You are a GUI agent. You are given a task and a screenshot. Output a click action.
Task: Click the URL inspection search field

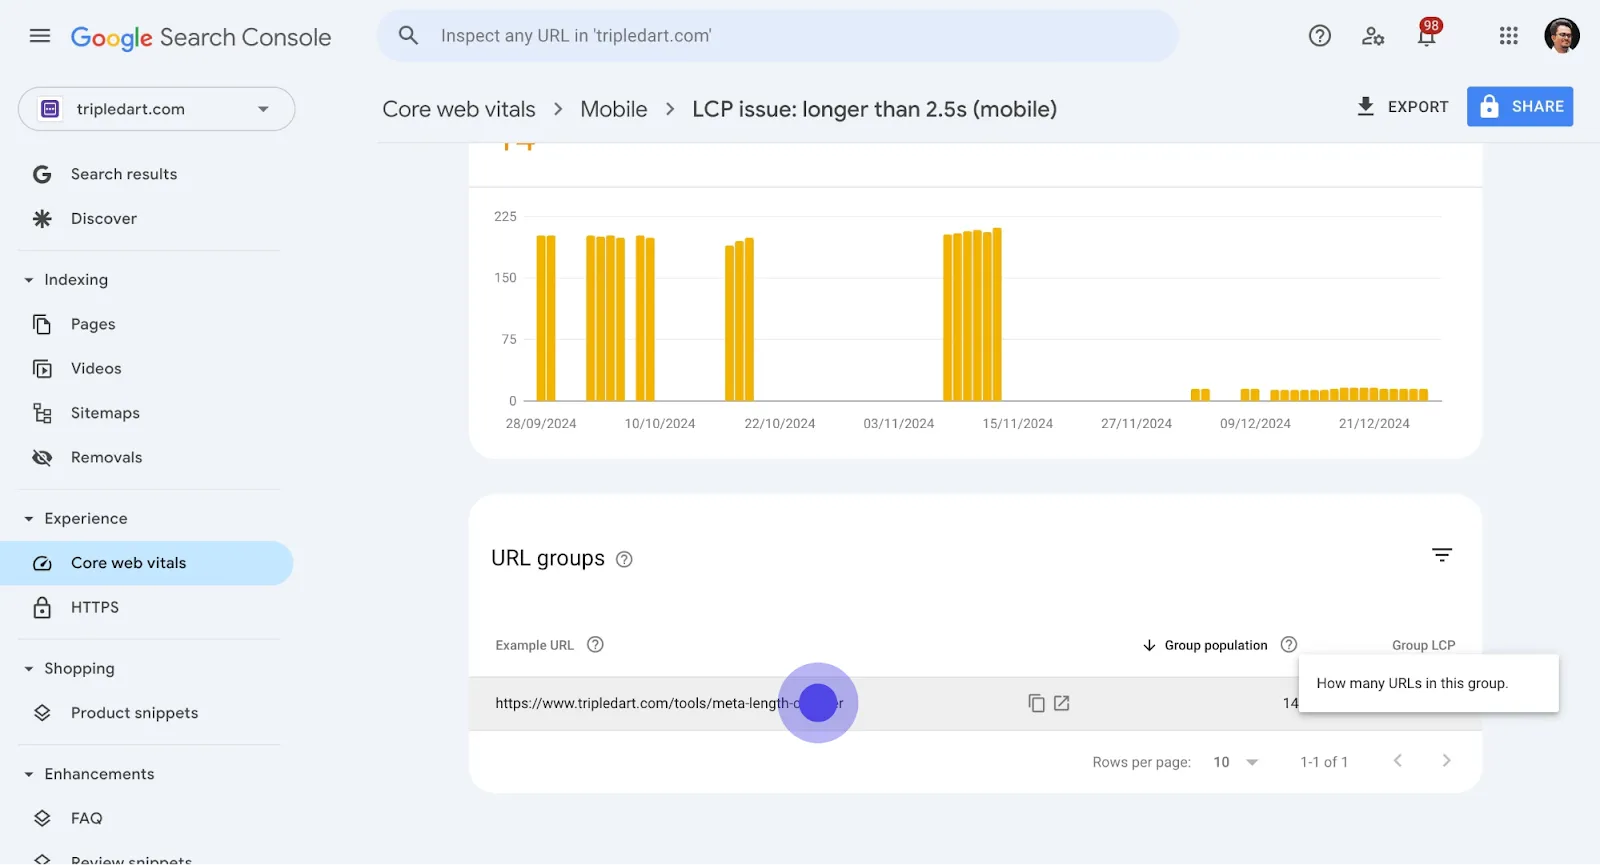pos(778,36)
